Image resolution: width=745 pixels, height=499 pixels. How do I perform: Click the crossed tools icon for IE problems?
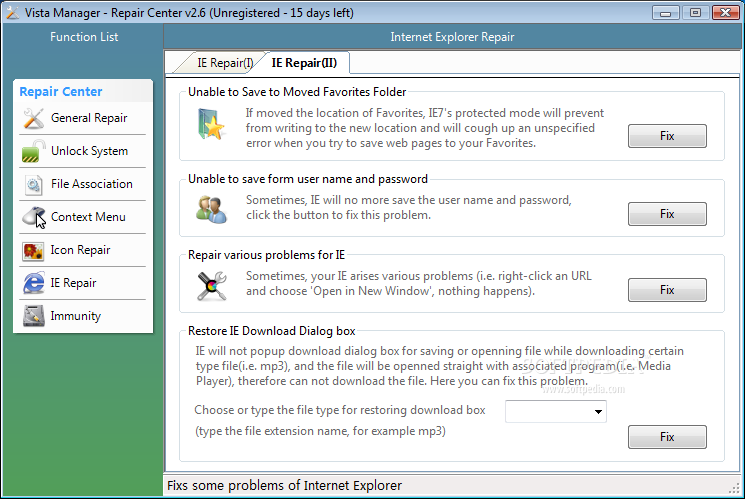click(x=212, y=286)
